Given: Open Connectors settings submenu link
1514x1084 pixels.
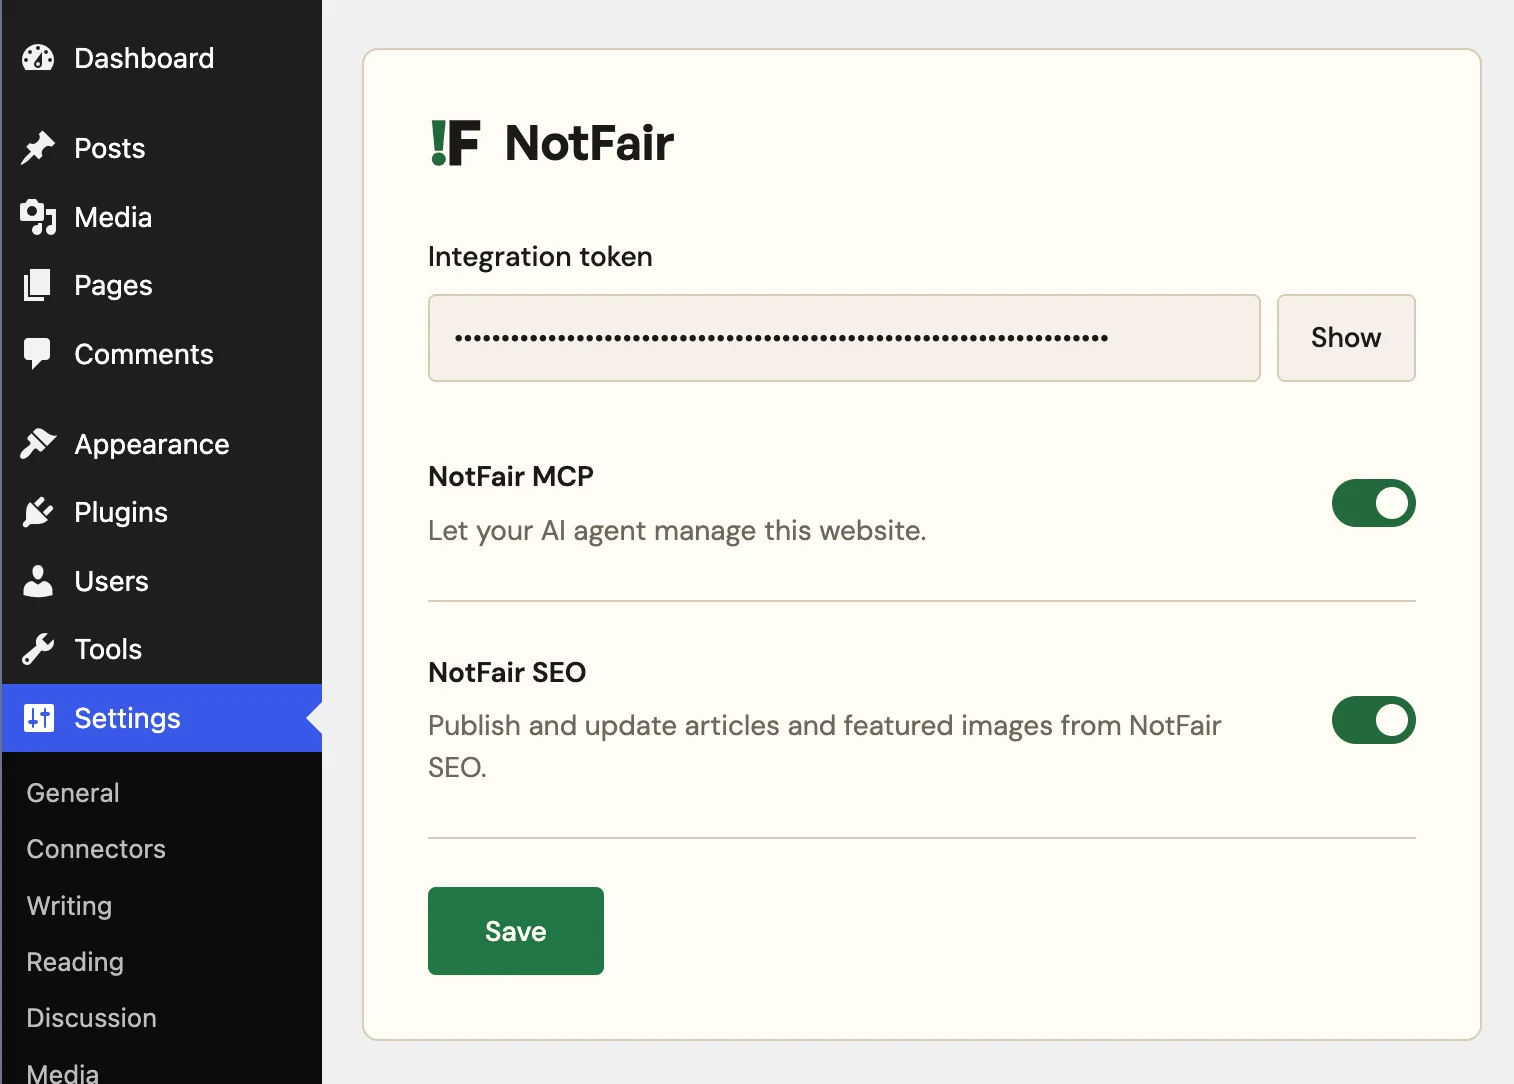Looking at the screenshot, I should [x=96, y=849].
